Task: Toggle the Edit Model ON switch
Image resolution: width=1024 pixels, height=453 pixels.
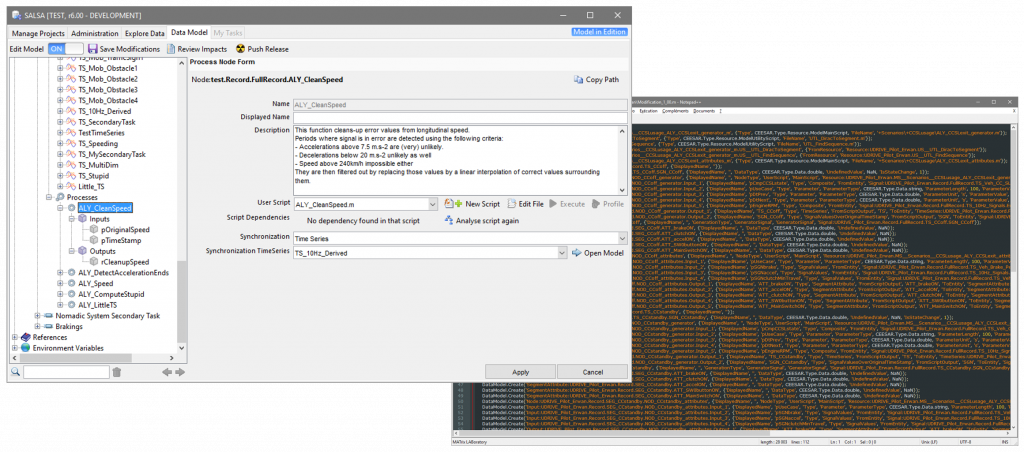Action: (61, 48)
